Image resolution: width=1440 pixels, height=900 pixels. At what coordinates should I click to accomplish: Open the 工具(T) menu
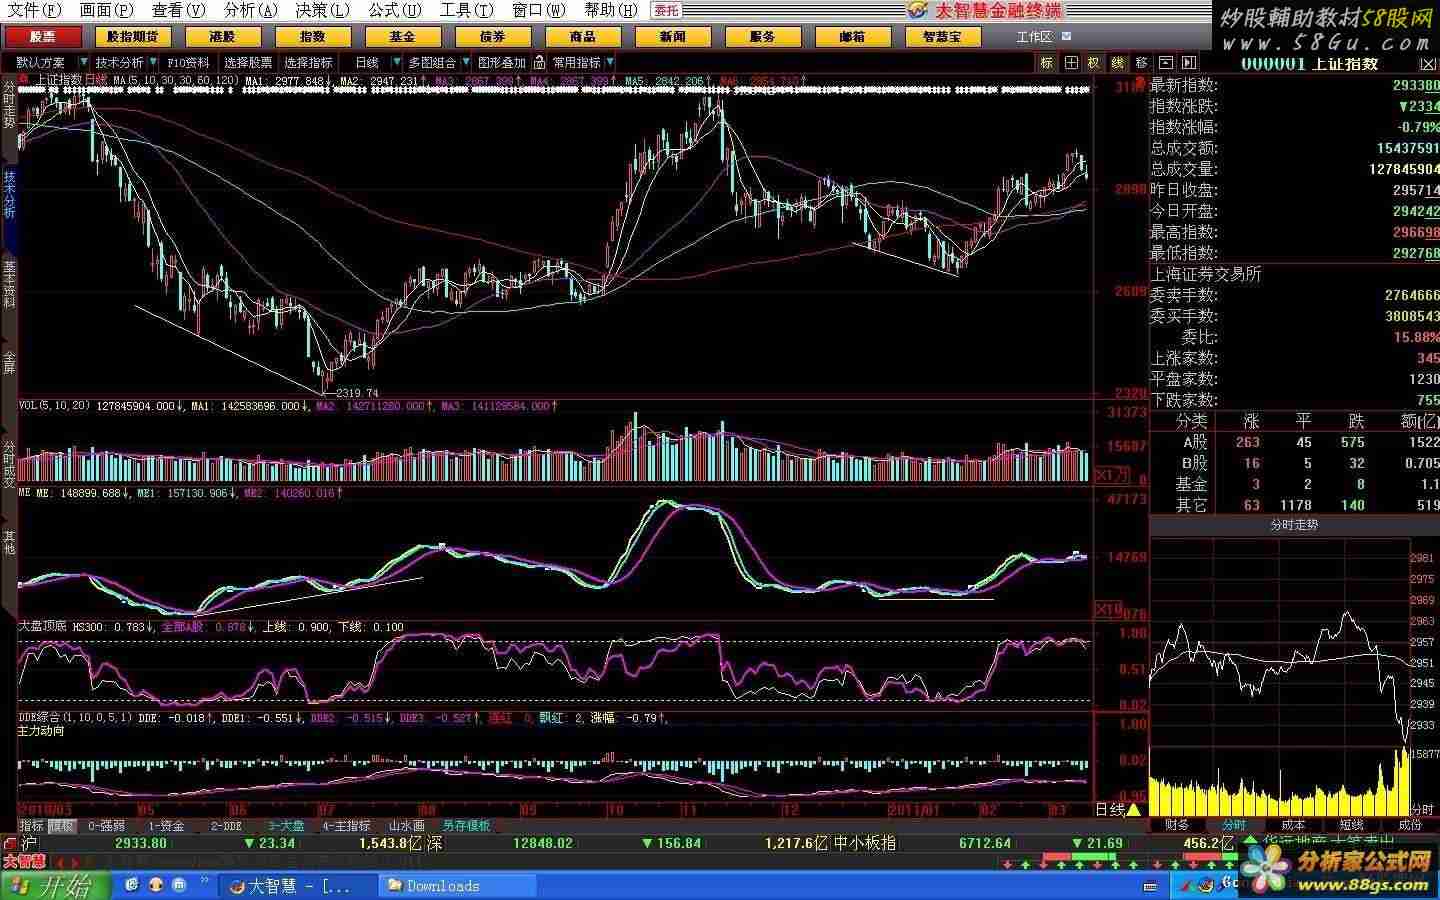click(x=467, y=10)
